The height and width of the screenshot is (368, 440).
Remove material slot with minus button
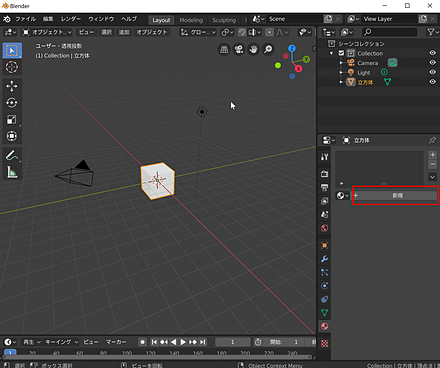[x=432, y=164]
